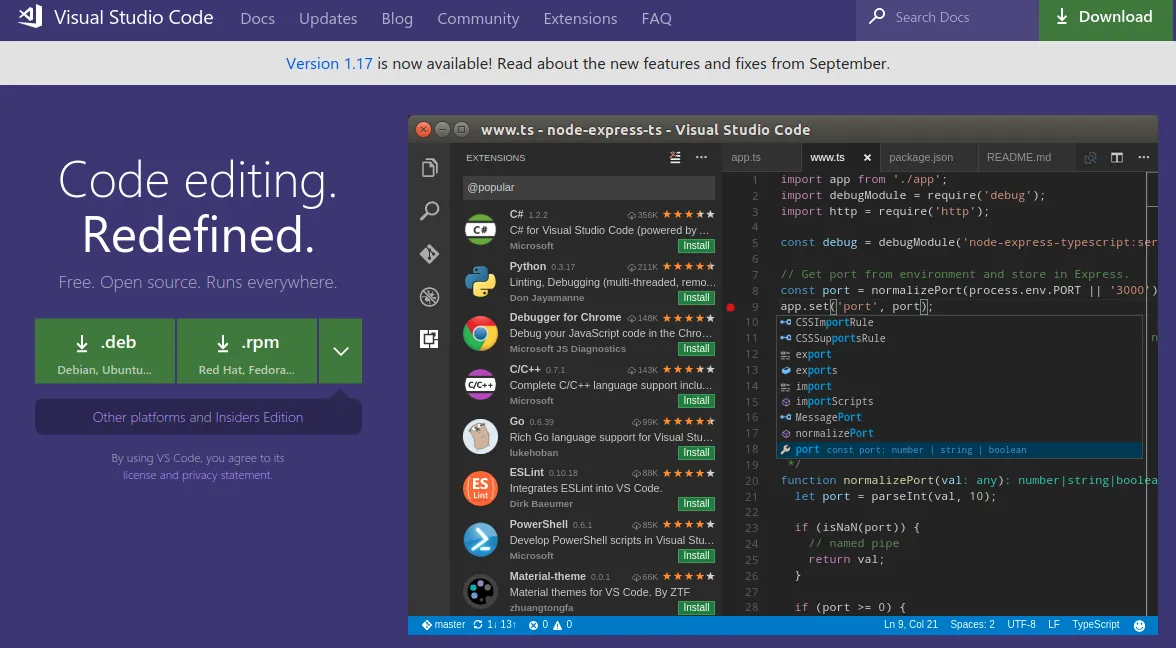Open the Debug icon in activity bar

coord(430,297)
